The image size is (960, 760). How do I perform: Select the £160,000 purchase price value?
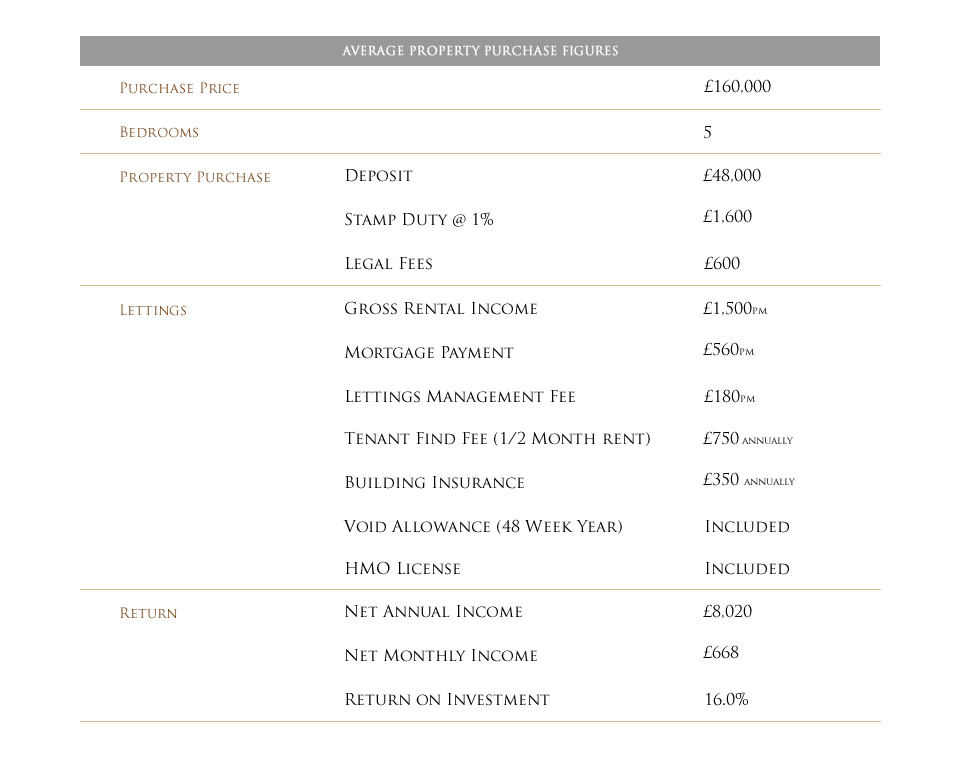737,87
